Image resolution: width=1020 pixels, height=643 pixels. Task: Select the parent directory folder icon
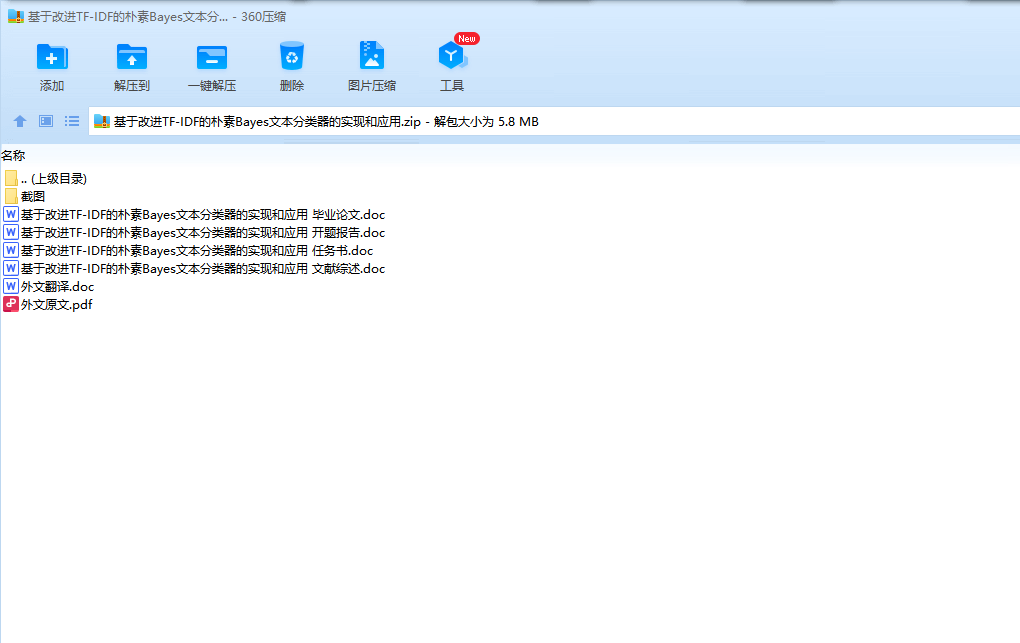pos(11,178)
